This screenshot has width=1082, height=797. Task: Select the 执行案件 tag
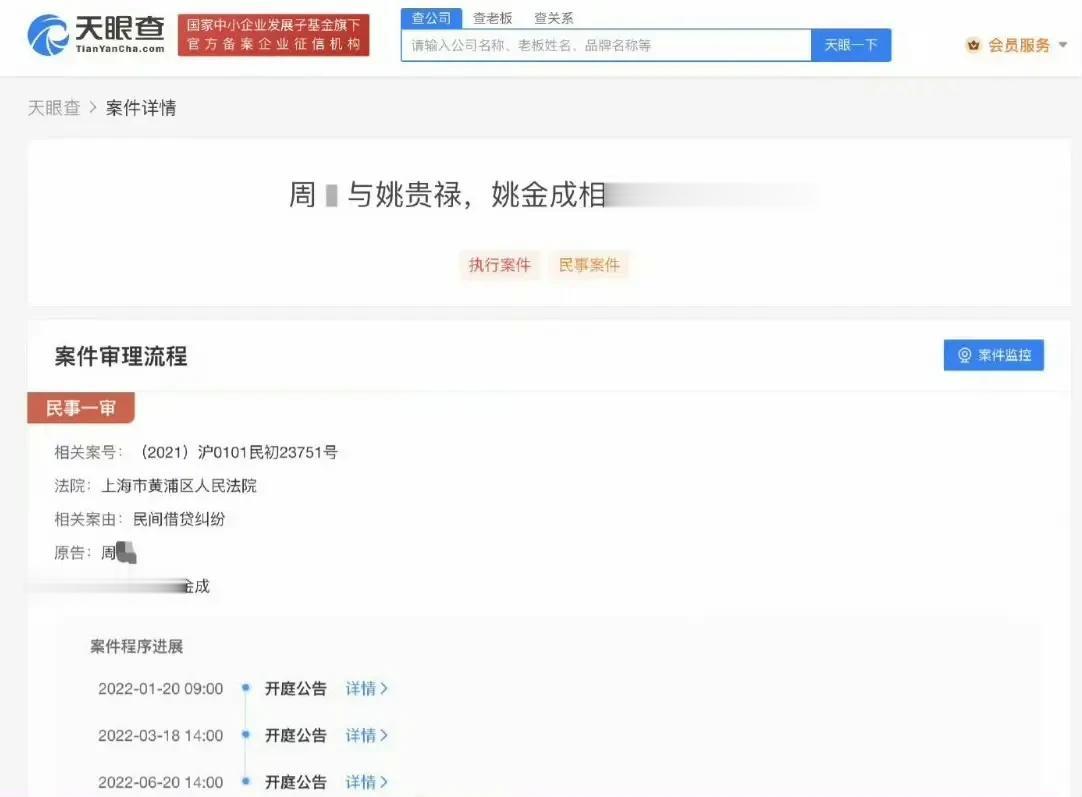[500, 265]
